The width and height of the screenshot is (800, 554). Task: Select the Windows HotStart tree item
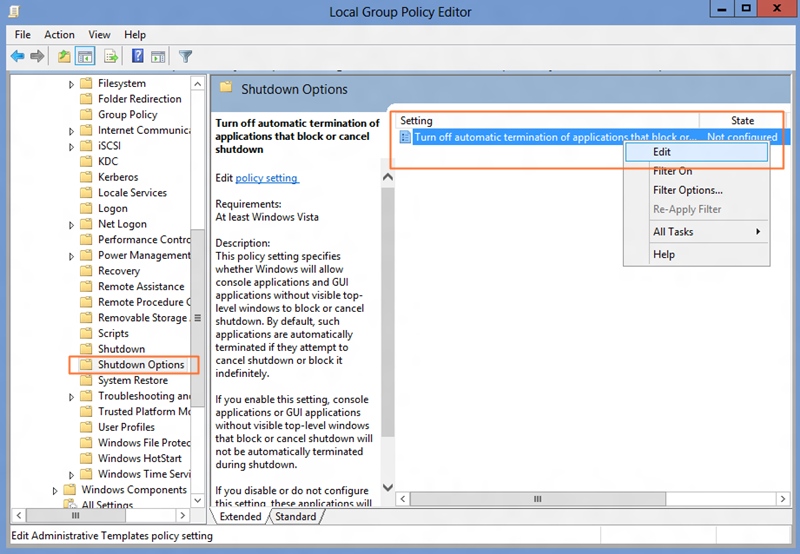(140, 458)
